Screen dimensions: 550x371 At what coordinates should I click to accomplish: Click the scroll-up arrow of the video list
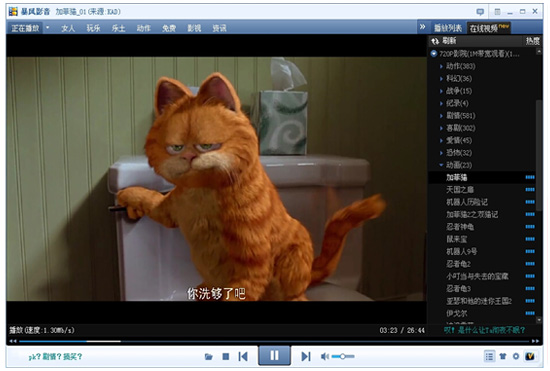[x=539, y=52]
